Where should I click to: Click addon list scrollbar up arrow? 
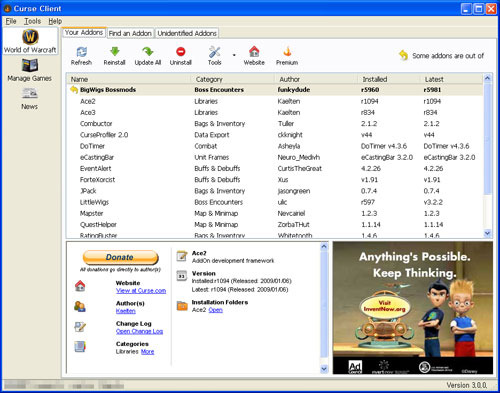(487, 78)
